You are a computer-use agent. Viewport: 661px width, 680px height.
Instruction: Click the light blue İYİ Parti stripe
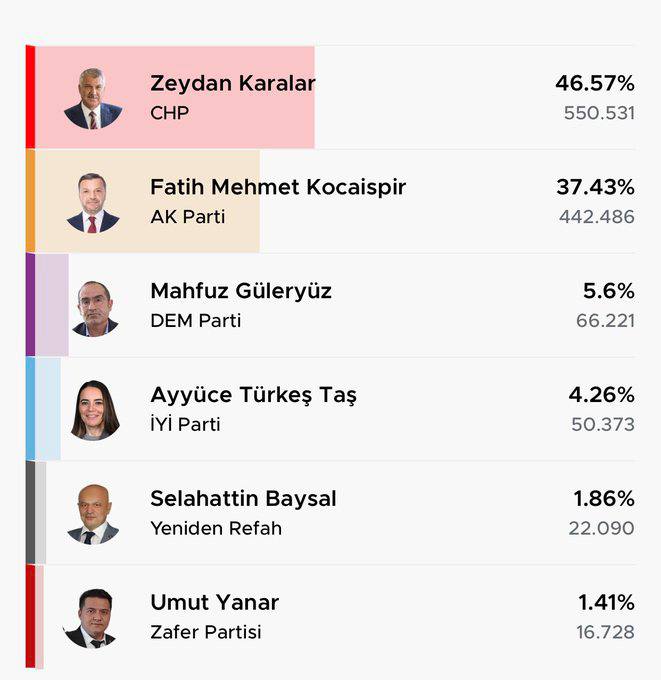[30, 409]
